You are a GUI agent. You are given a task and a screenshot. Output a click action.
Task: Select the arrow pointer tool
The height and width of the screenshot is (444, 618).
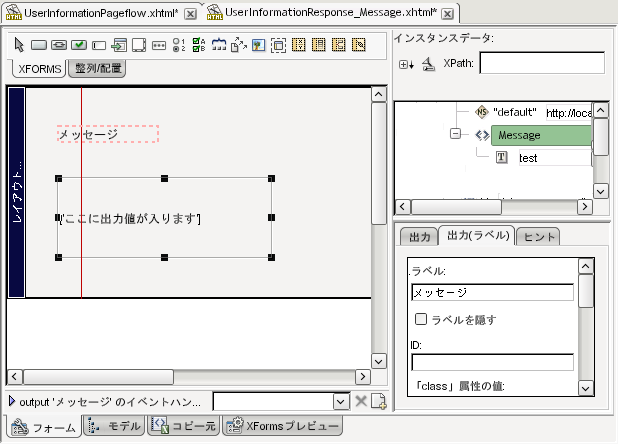[19, 45]
